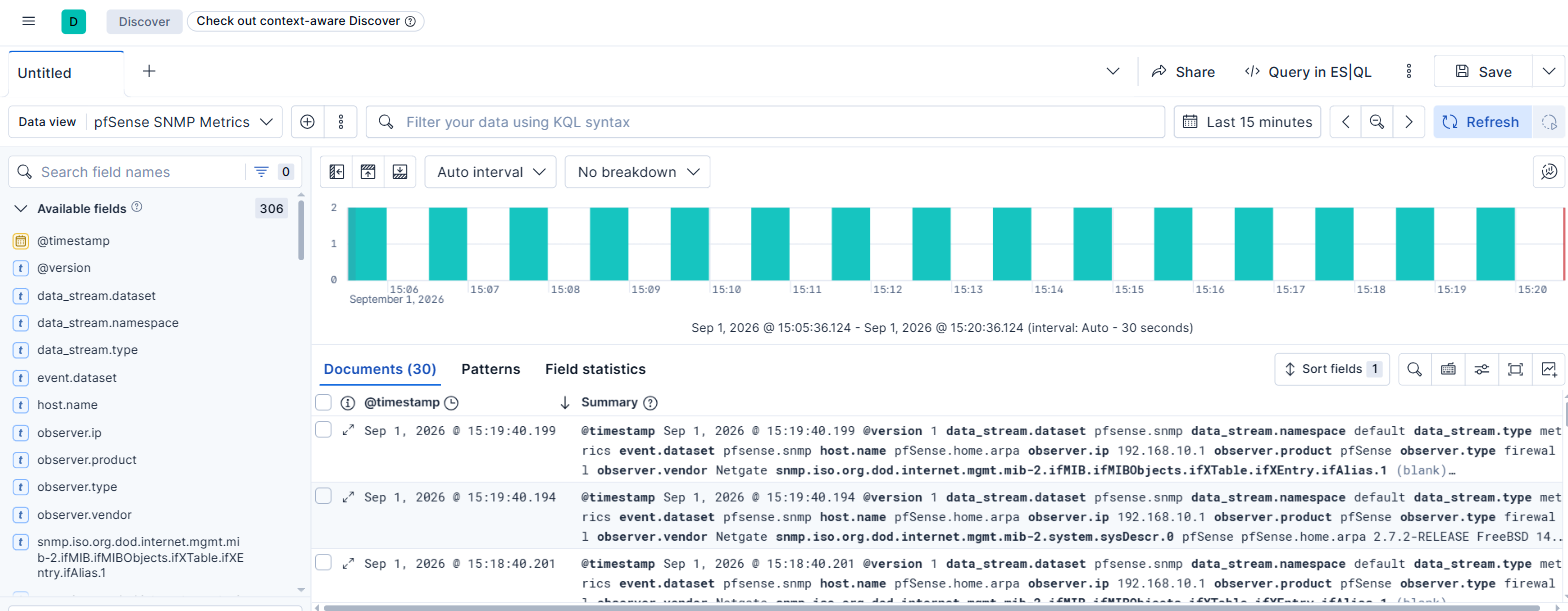The height and width of the screenshot is (611, 1568).
Task: Step time range forward
Action: click(1409, 122)
